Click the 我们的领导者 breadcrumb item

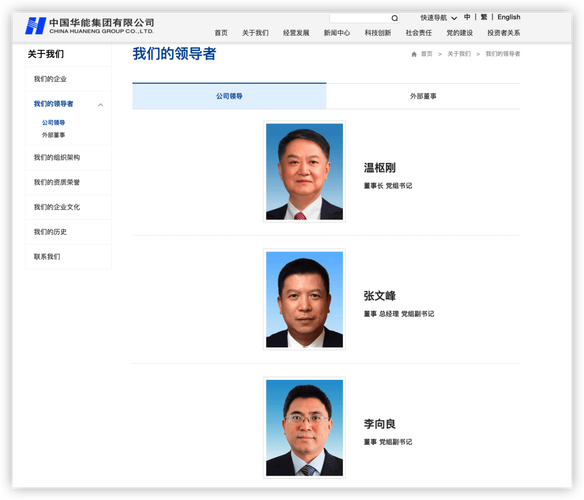point(503,54)
